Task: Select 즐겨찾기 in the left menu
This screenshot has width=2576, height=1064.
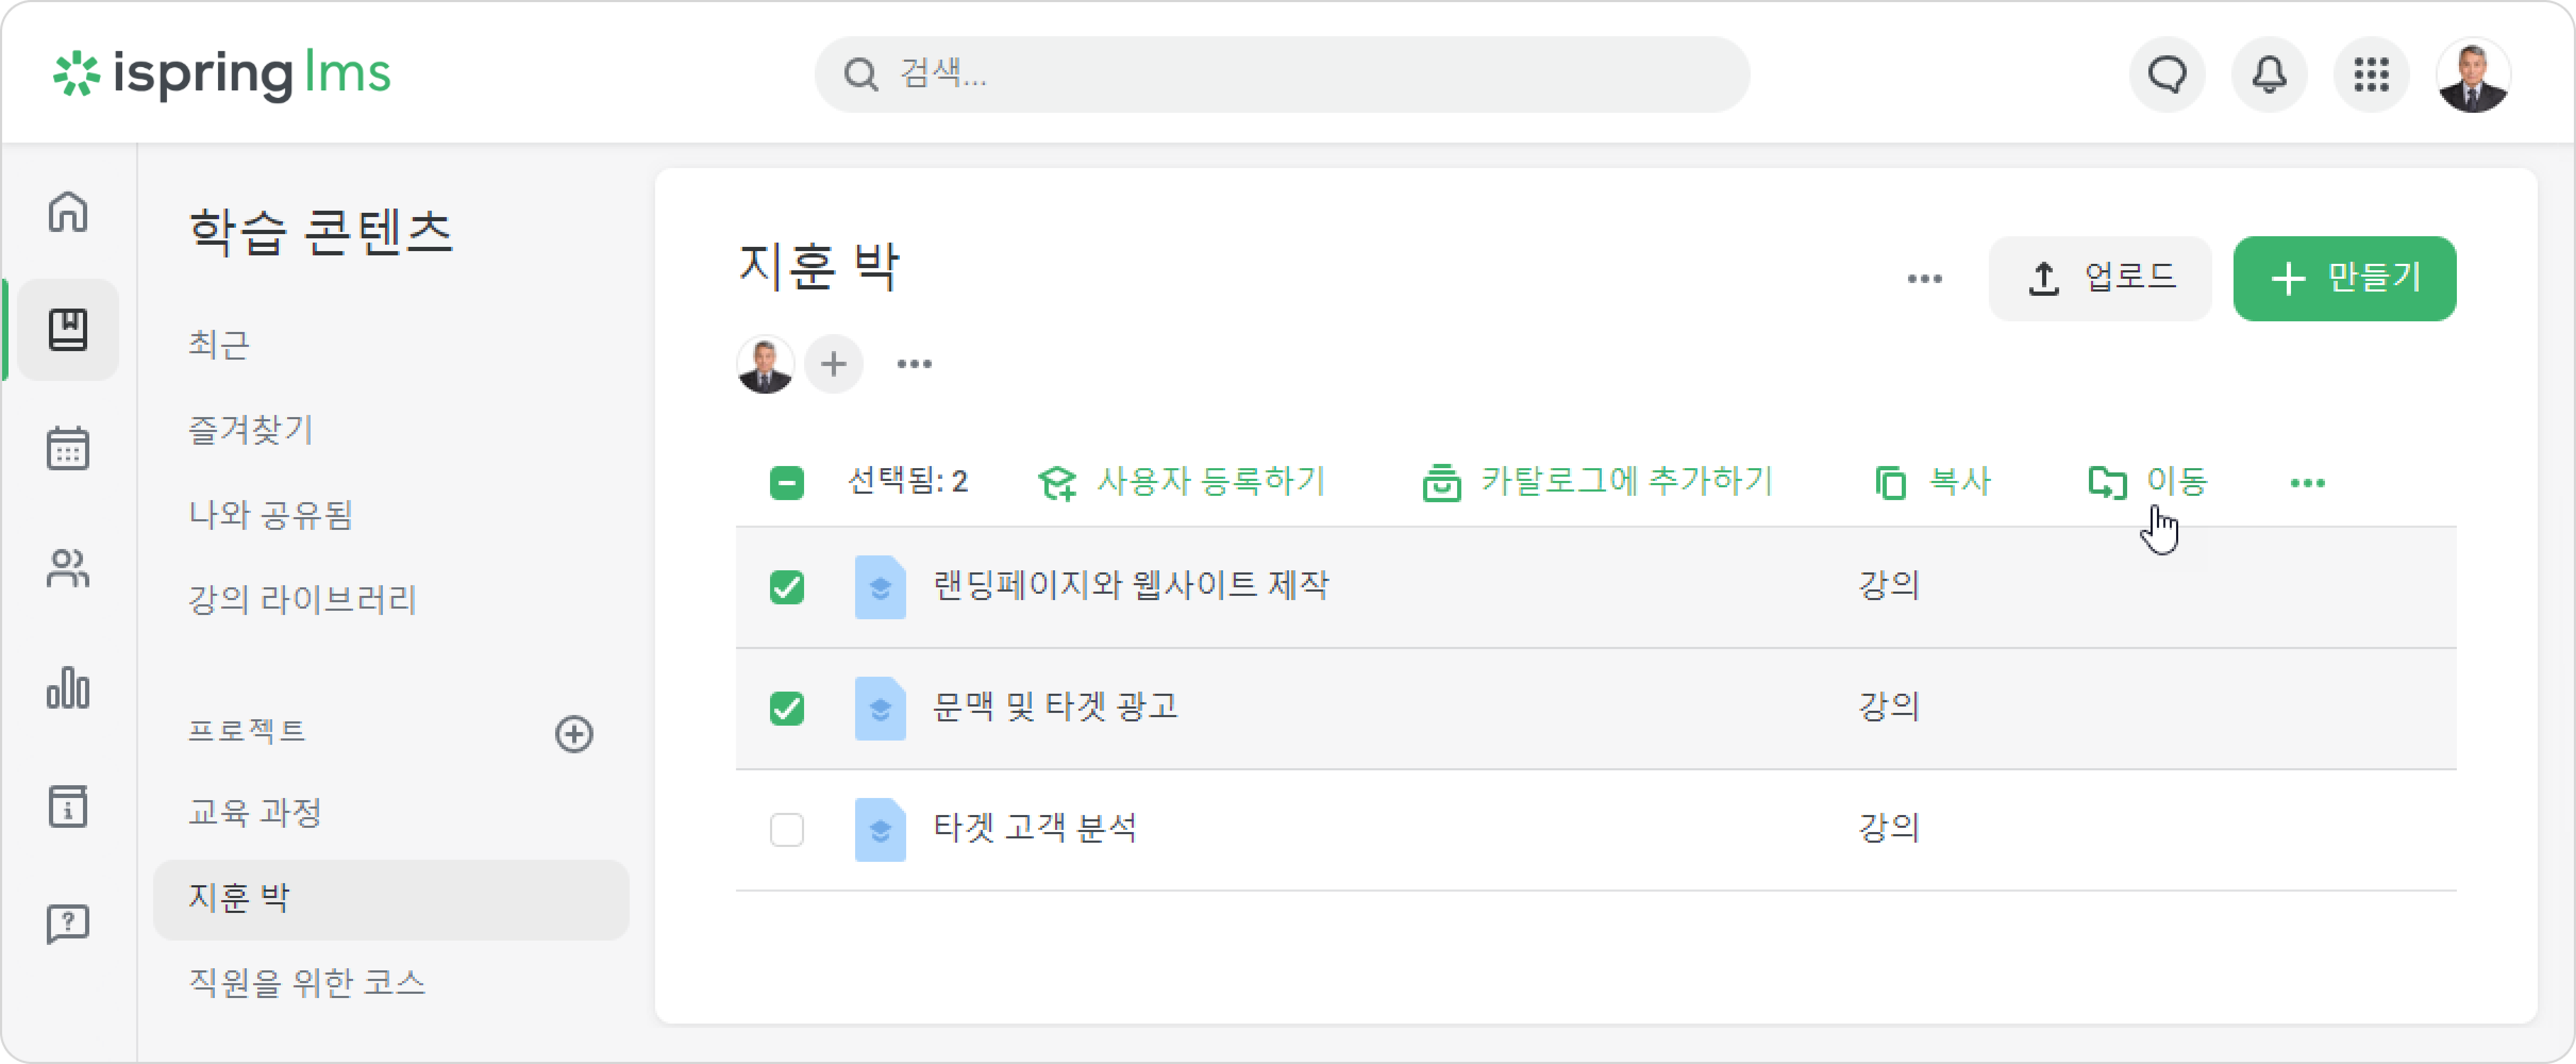Action: click(x=251, y=429)
